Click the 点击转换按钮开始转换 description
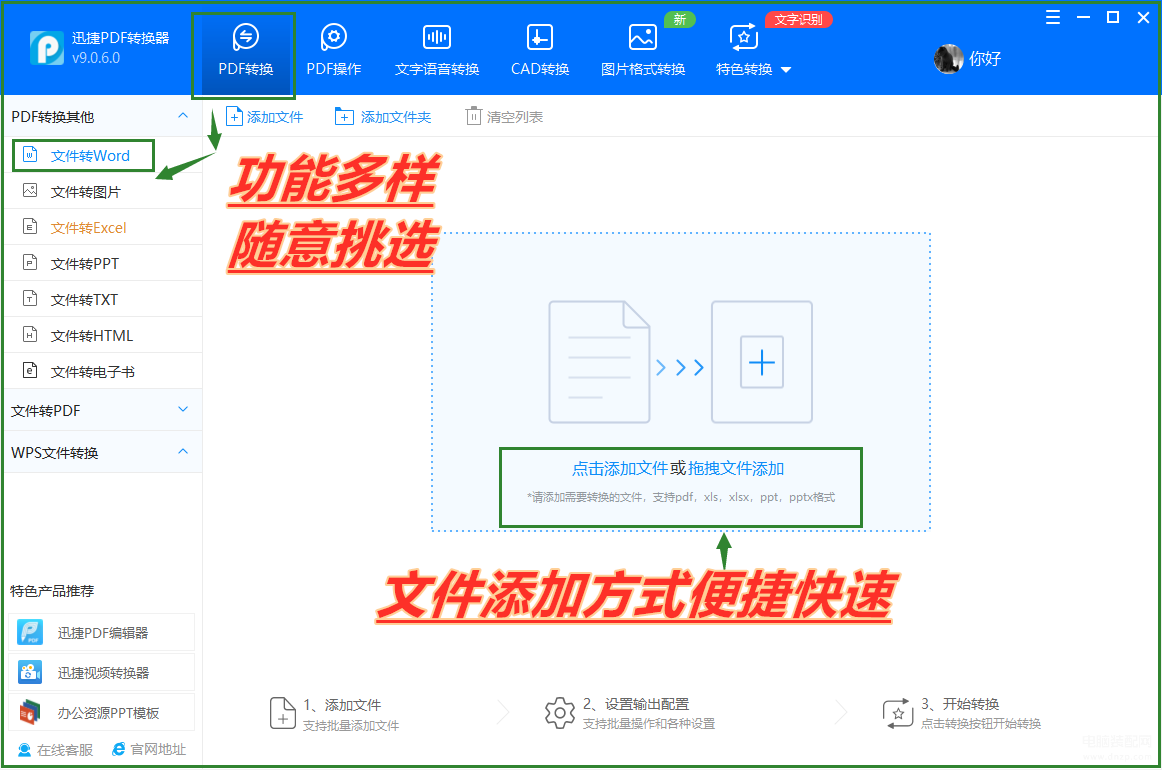 981,723
